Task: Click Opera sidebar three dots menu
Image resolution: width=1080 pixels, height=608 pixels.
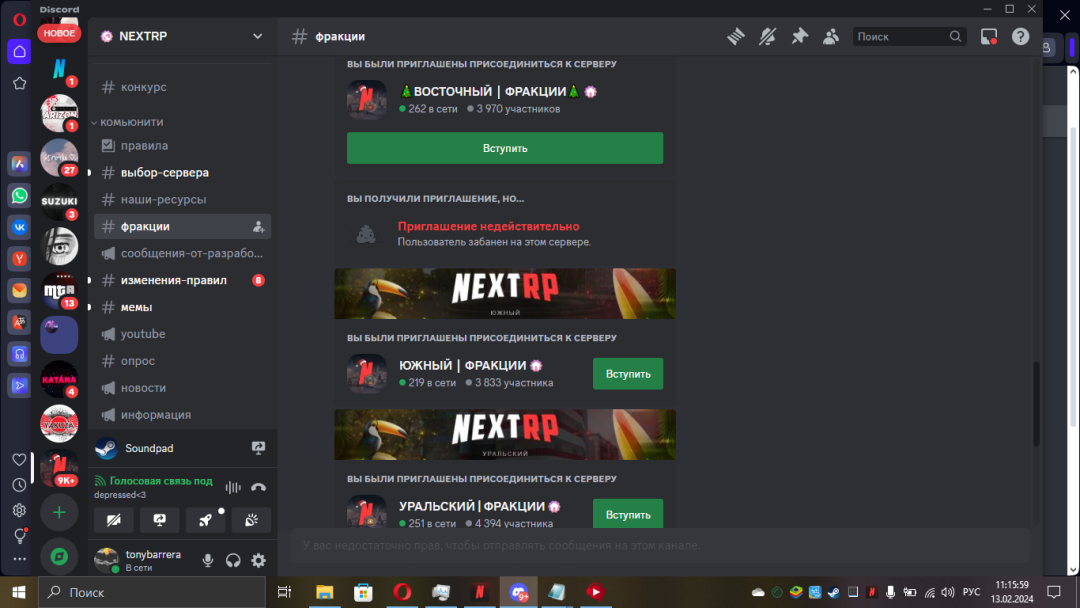Action: pos(19,559)
